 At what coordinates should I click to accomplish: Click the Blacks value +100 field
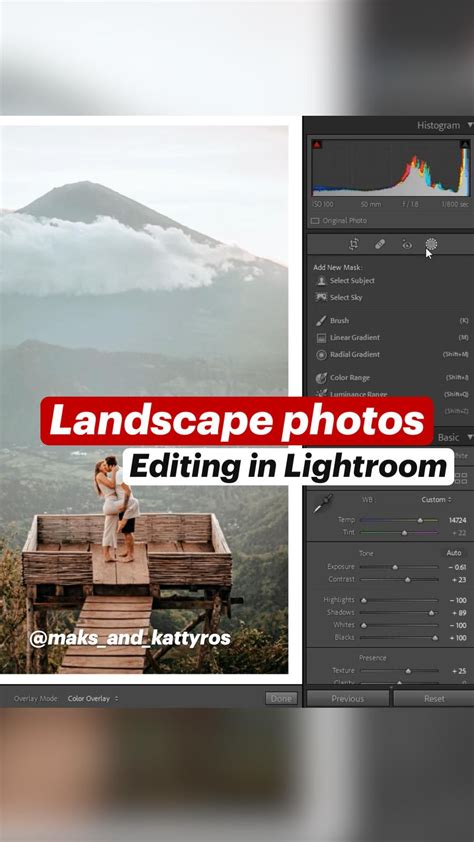click(x=458, y=638)
